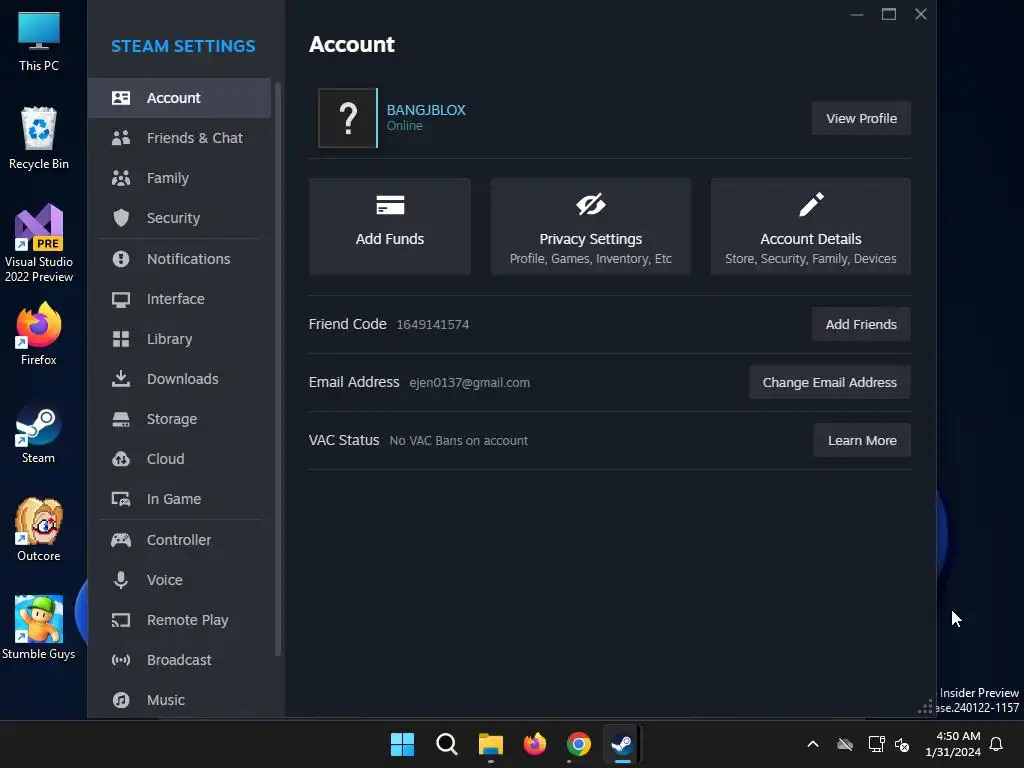Click the Interface monitor icon
This screenshot has height=768, width=1024.
(x=121, y=299)
